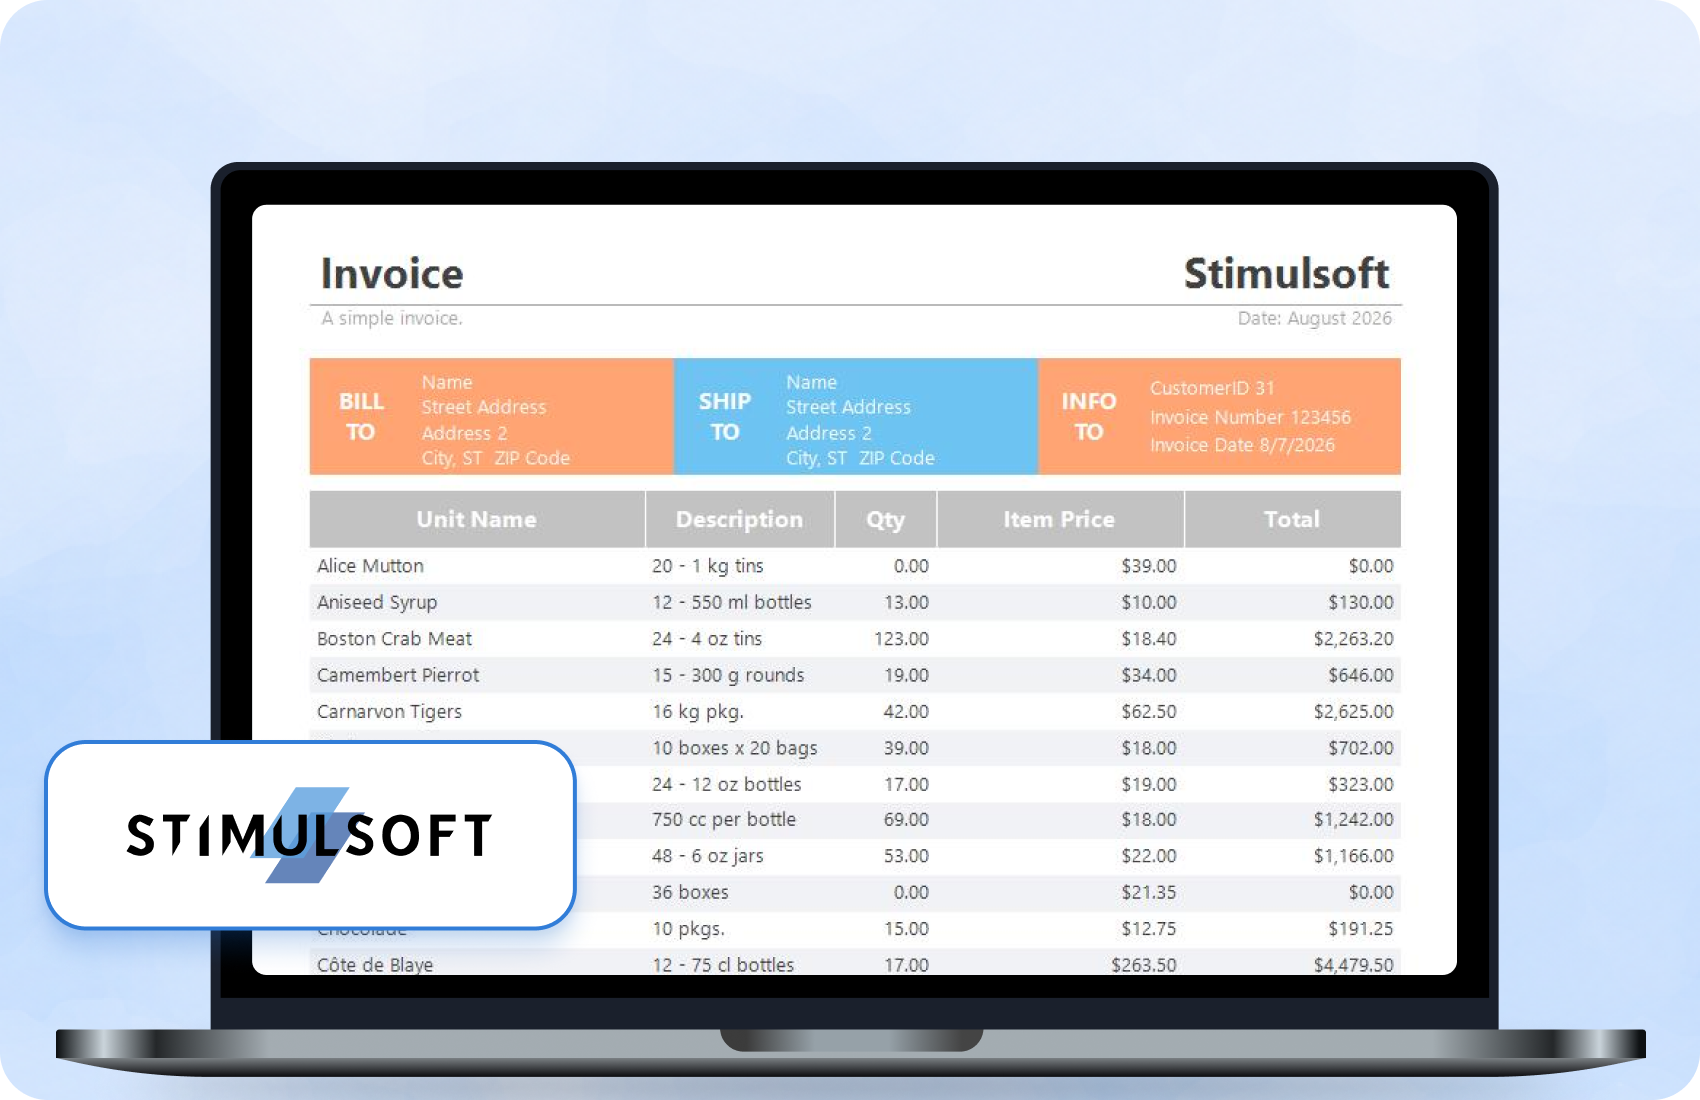Click the "SHIP TO" label
This screenshot has width=1700, height=1100.
pyautogui.click(x=725, y=416)
